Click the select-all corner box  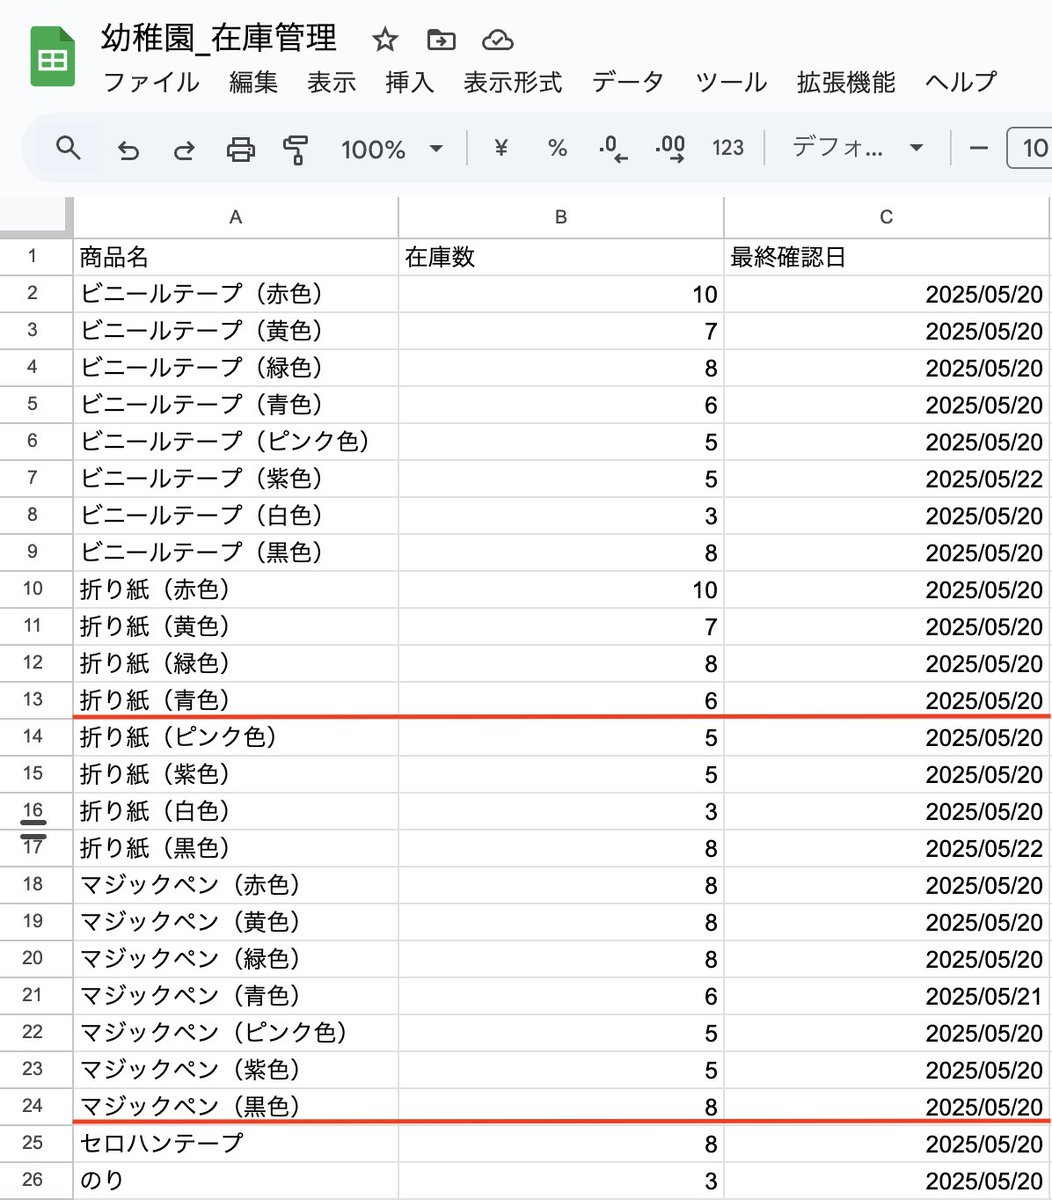point(36,217)
